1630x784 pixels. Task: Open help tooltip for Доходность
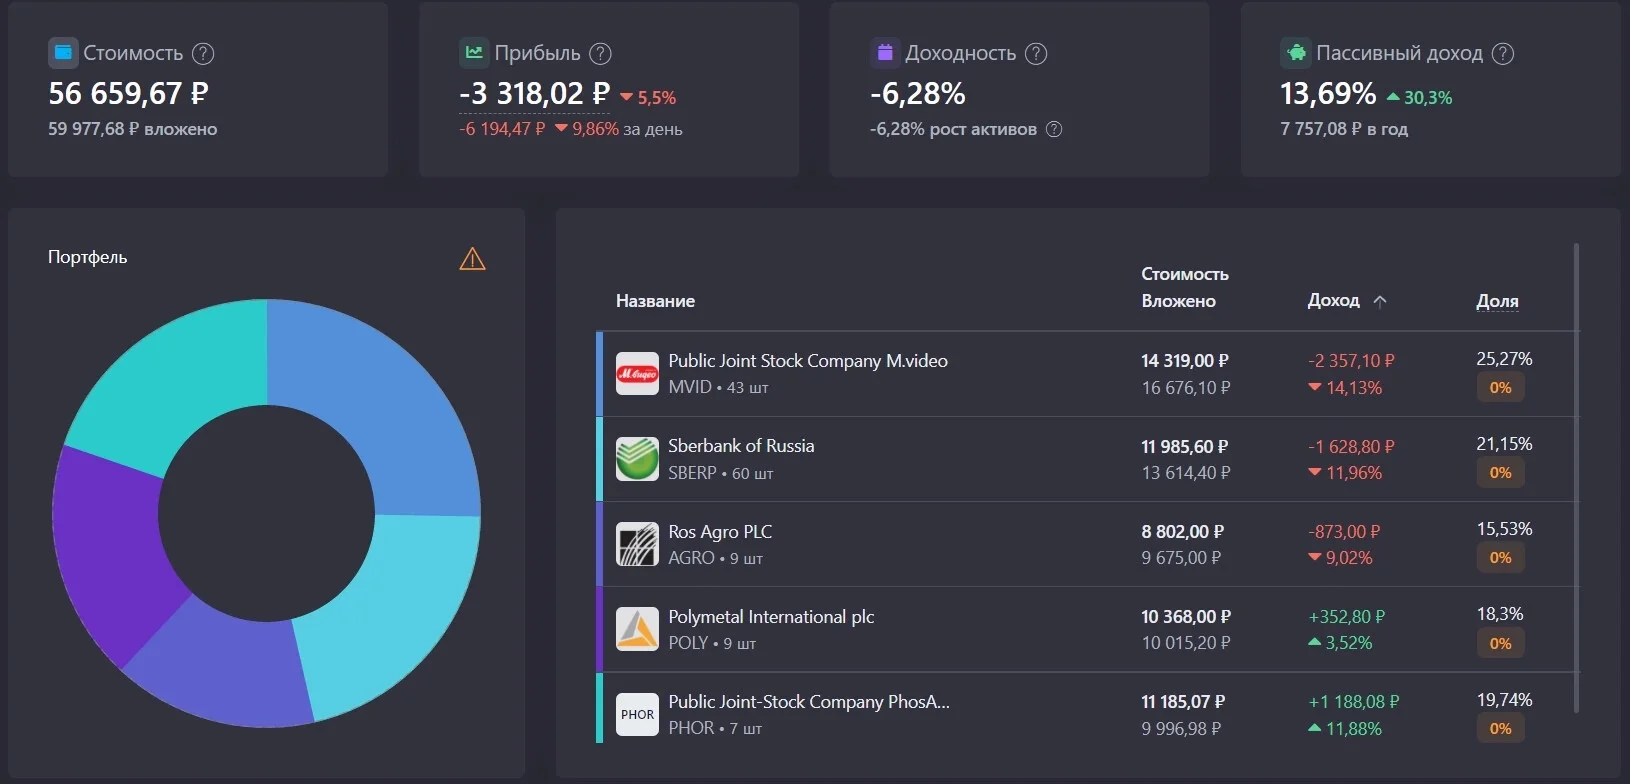click(x=1036, y=54)
